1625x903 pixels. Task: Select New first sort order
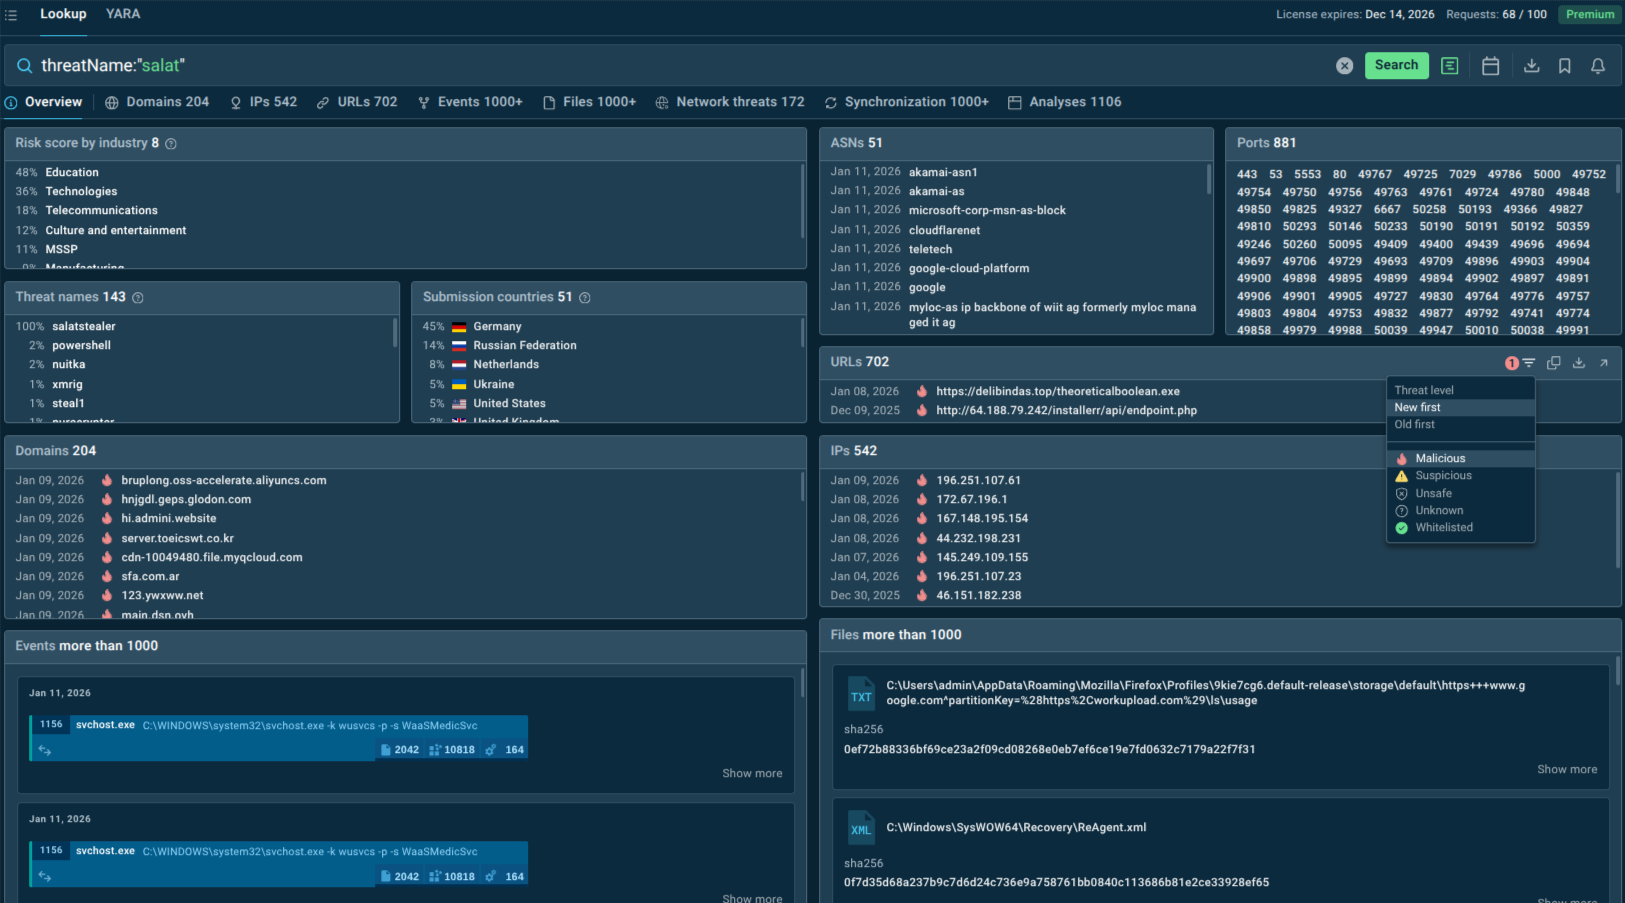[x=1417, y=407]
